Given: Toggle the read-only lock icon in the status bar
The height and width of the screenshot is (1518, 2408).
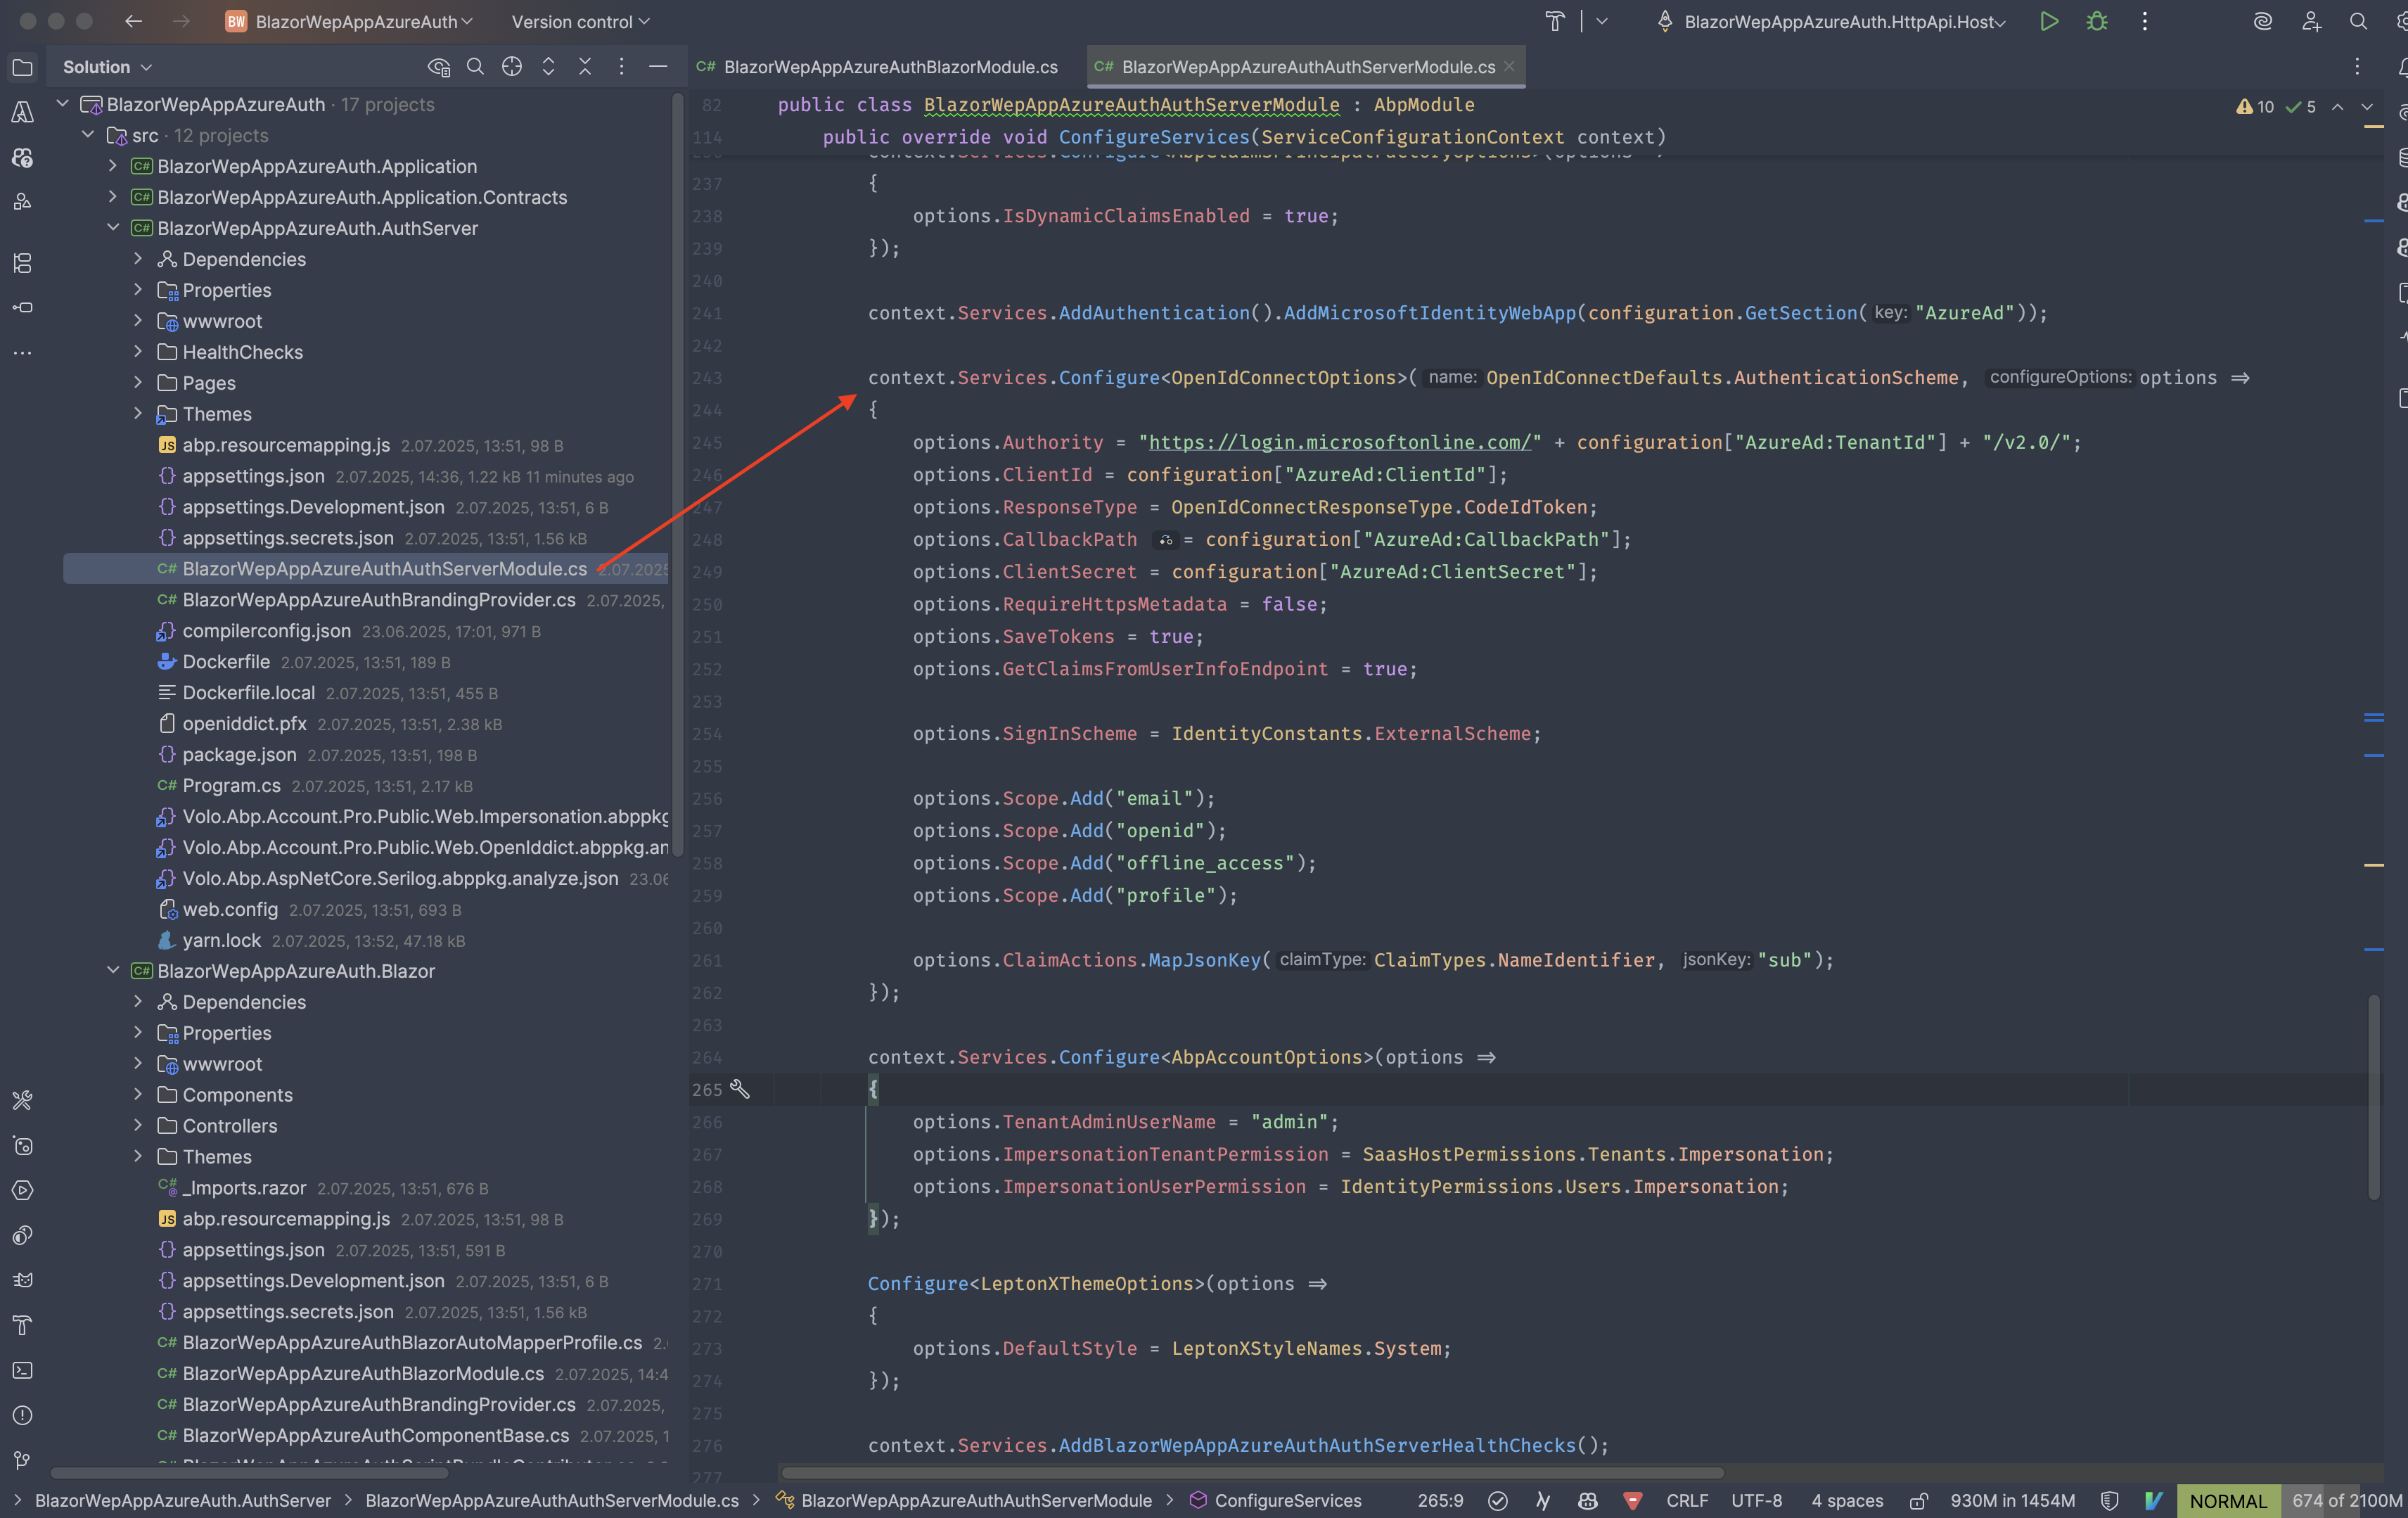Looking at the screenshot, I should (1918, 1500).
